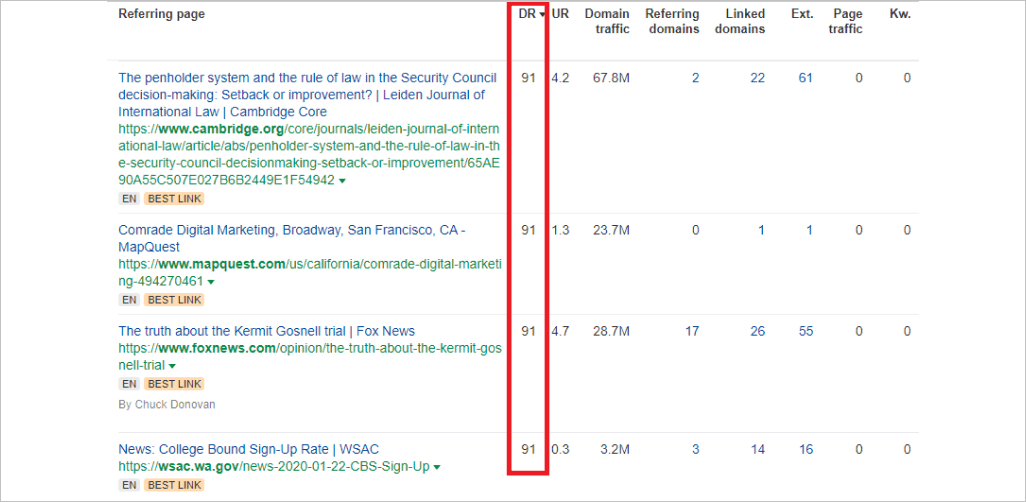The height and width of the screenshot is (502, 1026).
Task: Sort by Ext. column header
Action: (x=802, y=14)
